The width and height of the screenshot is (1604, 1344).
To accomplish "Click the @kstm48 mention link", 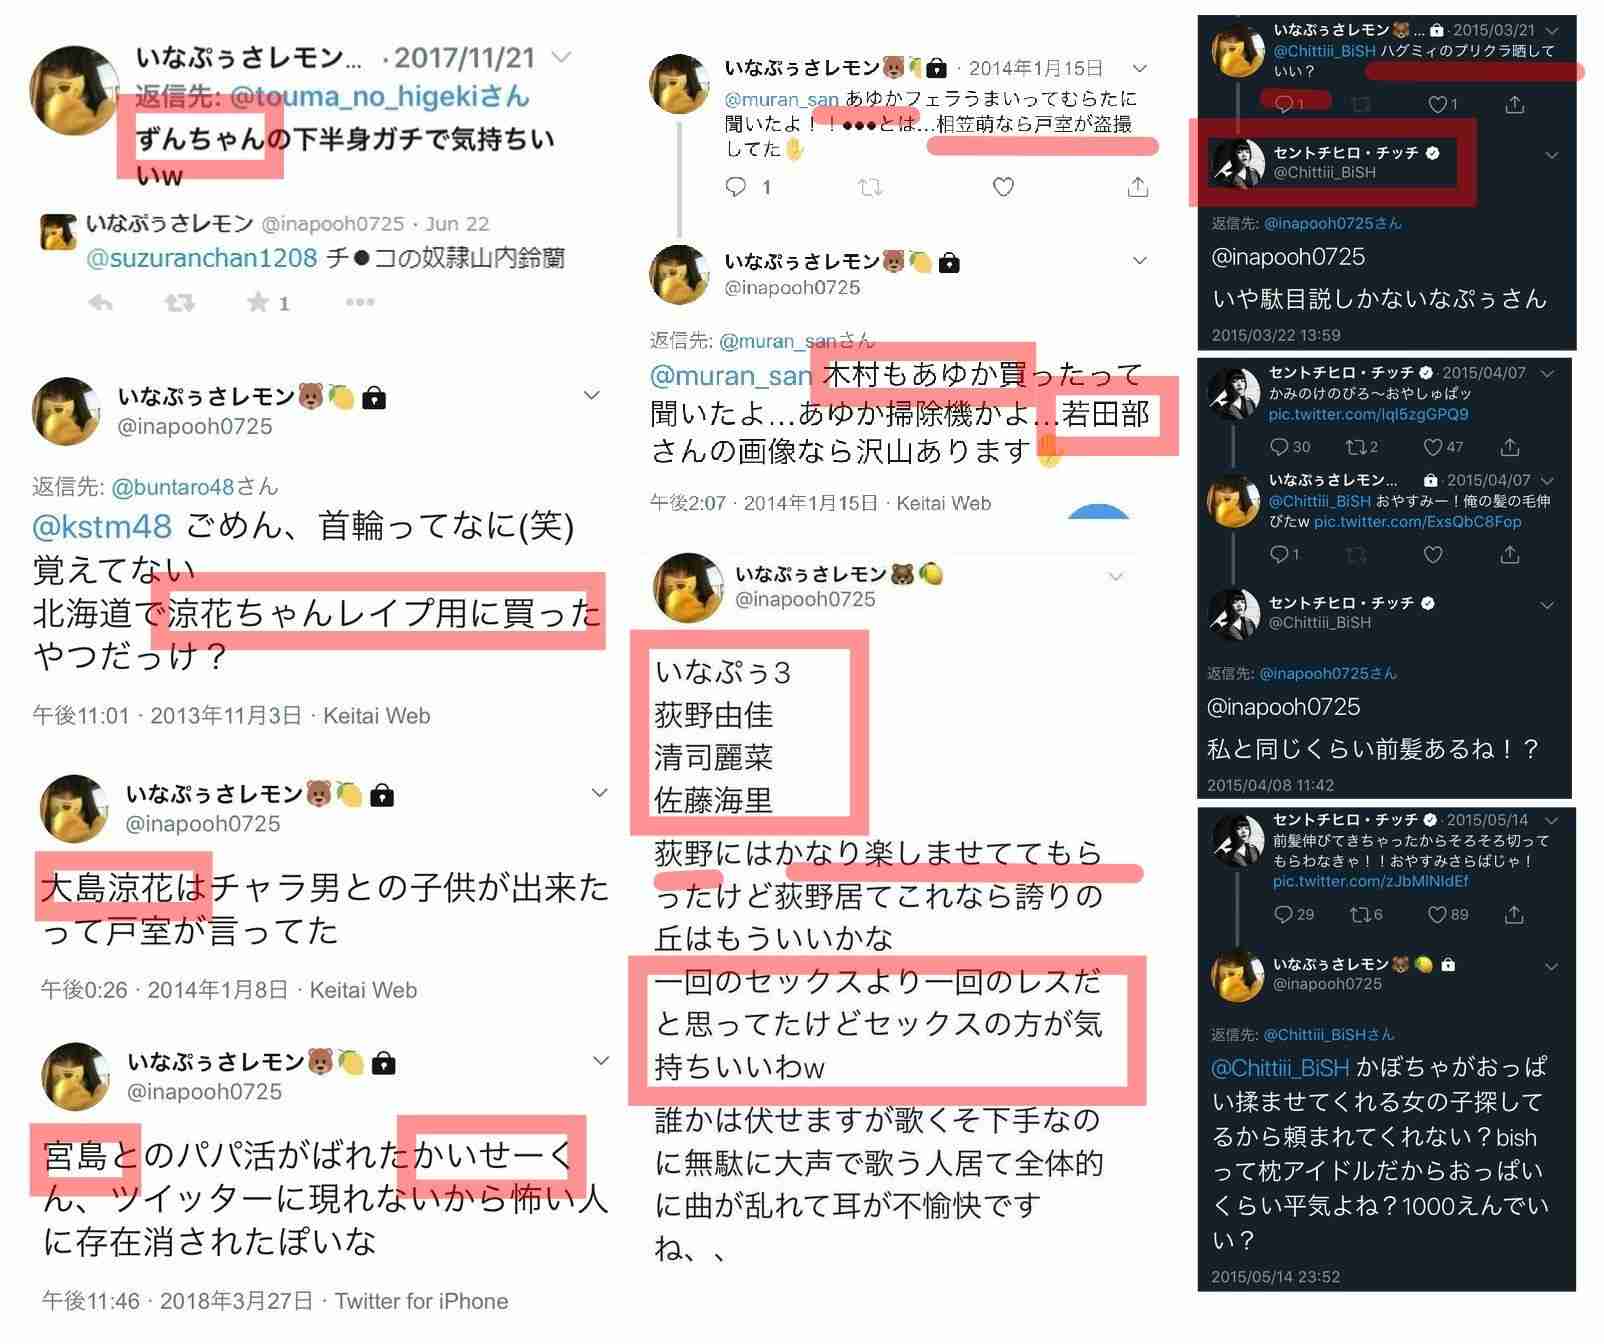I will (102, 525).
